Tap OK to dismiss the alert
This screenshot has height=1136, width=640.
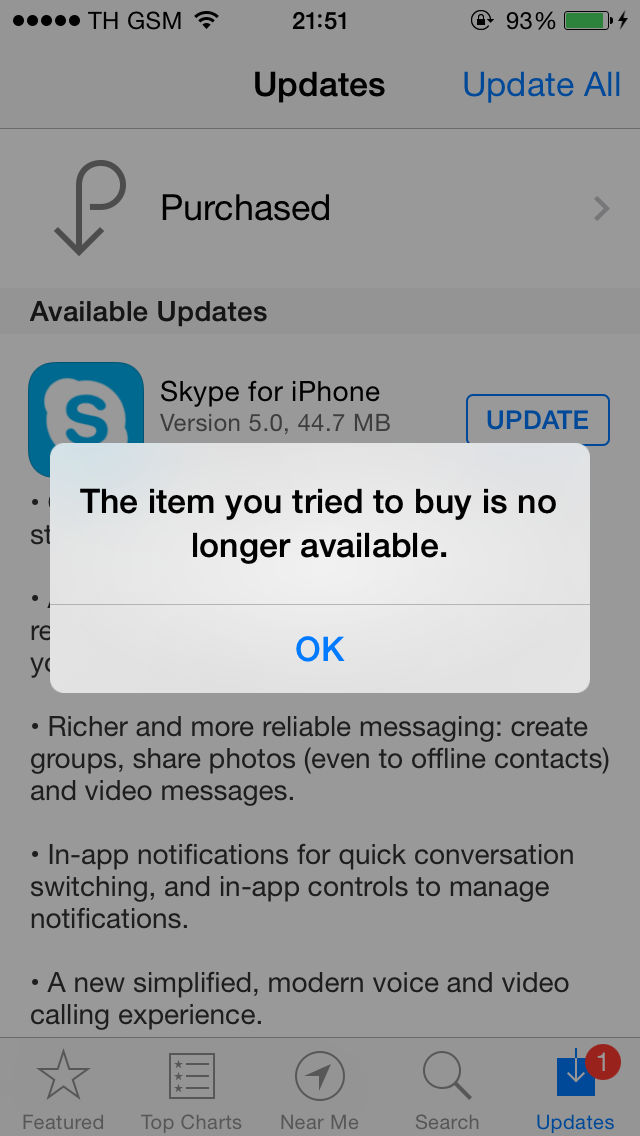(x=320, y=648)
